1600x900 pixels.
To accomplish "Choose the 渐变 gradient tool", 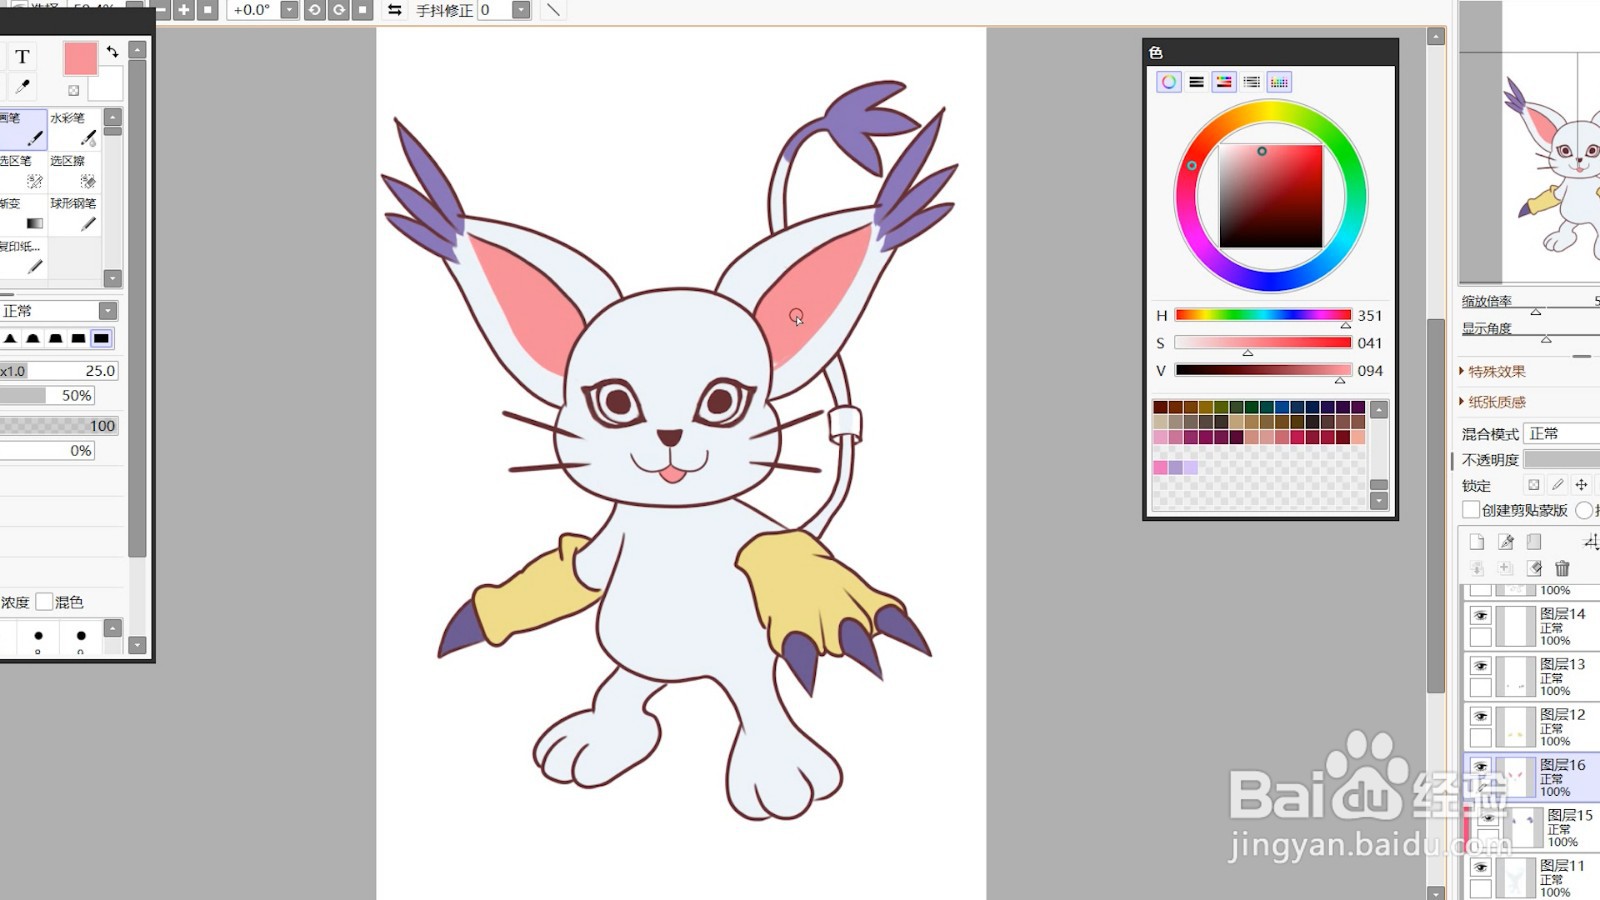I will (22, 214).
